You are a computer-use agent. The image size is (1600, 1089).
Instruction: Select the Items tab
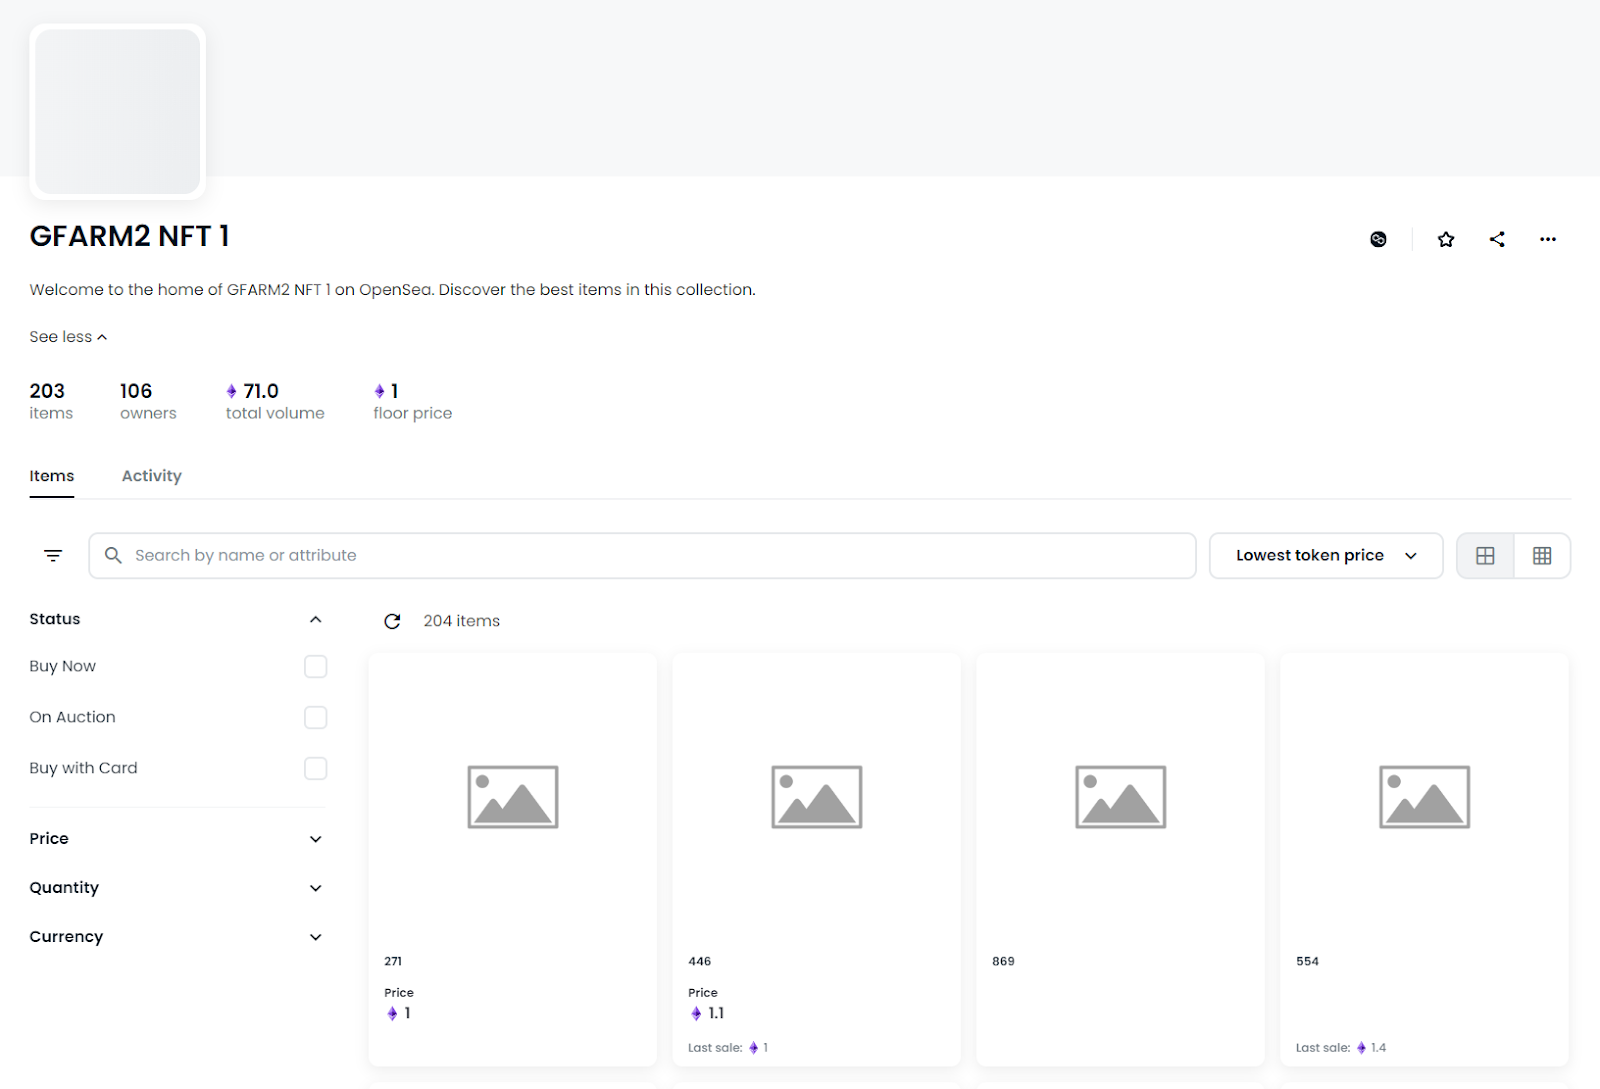coord(52,476)
